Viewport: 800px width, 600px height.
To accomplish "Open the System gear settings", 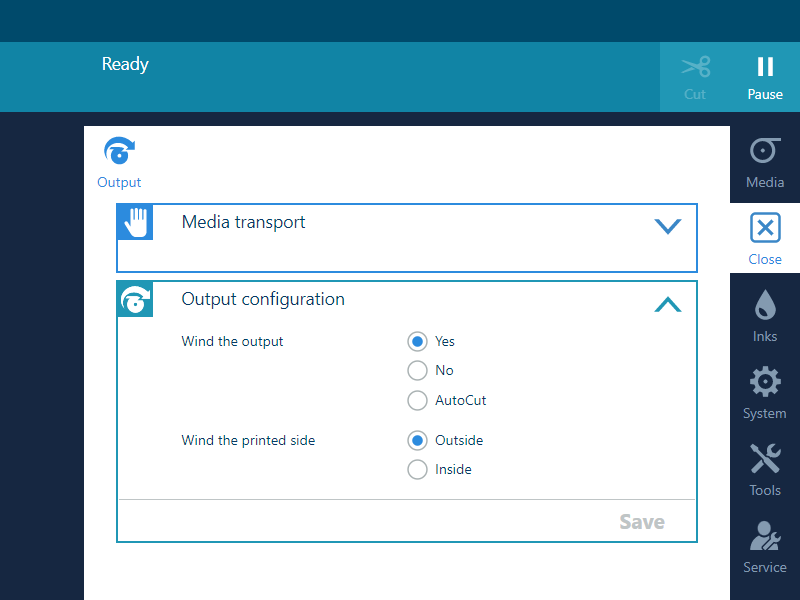I will 765,391.
